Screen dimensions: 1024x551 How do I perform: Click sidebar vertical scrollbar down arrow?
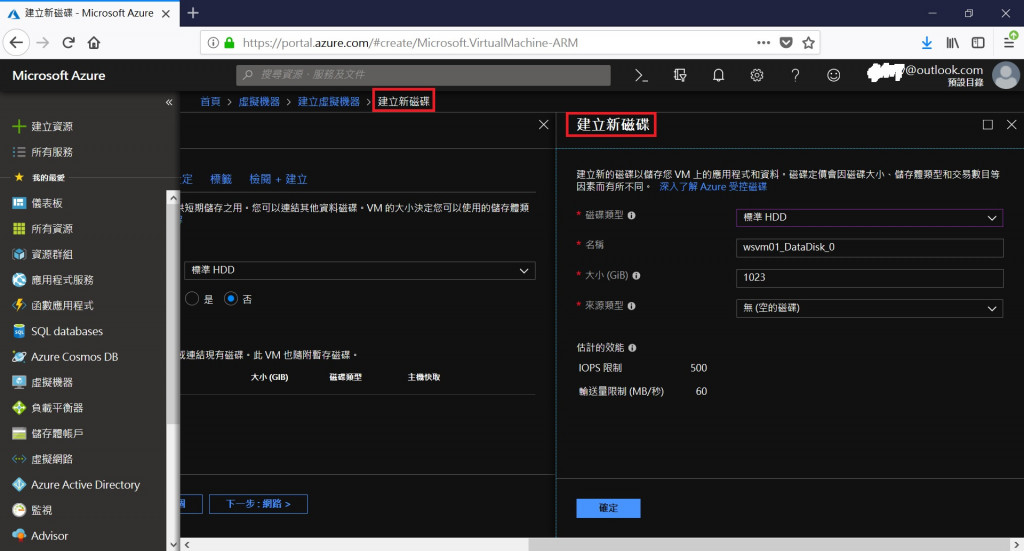[x=172, y=544]
